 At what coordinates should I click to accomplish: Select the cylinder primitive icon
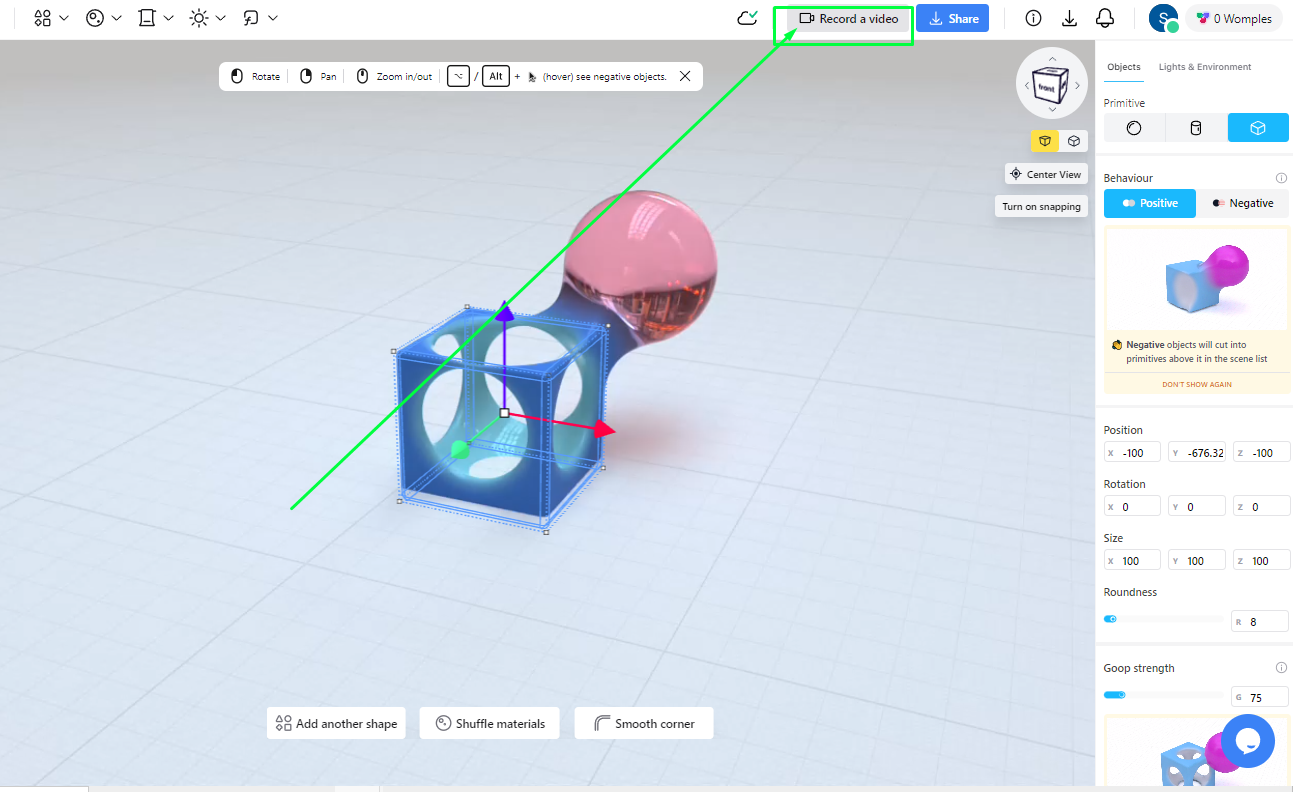coord(1196,128)
